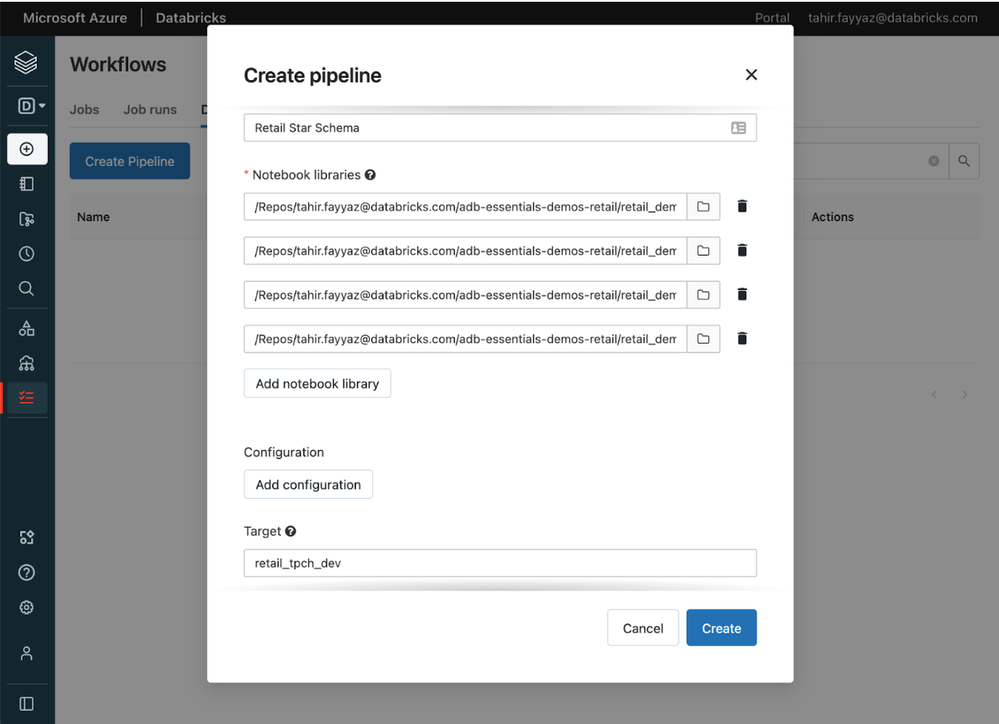Click search magnifier button on Workflows page
Screen dimensions: 999x724
[x=964, y=161]
